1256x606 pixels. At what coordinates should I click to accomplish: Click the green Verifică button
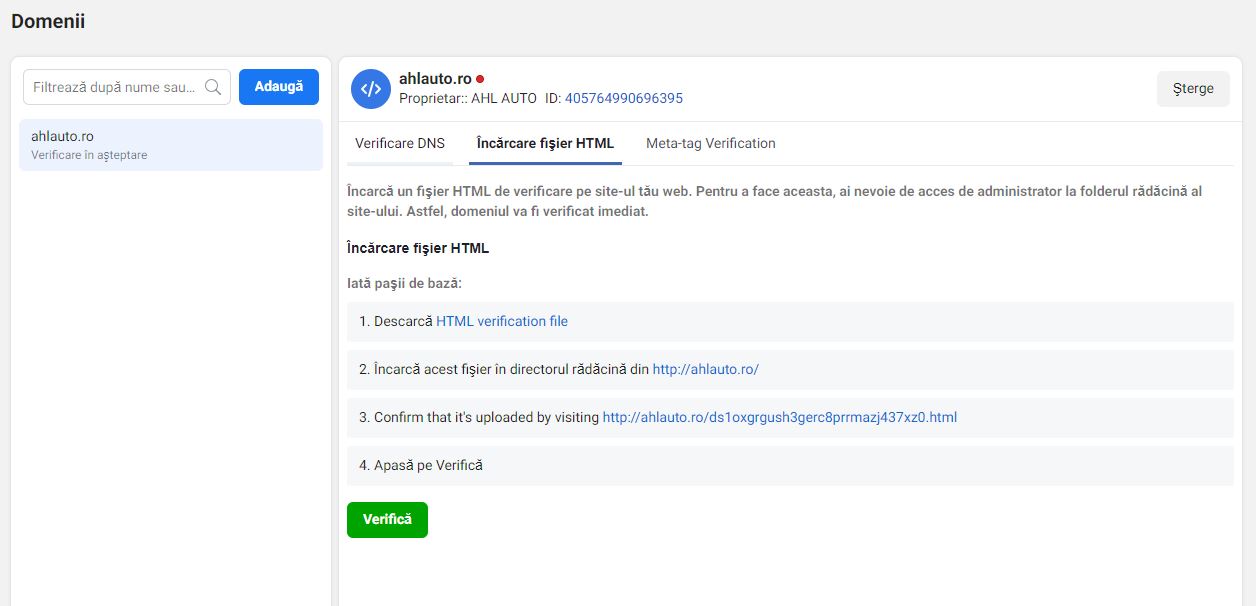tap(387, 520)
